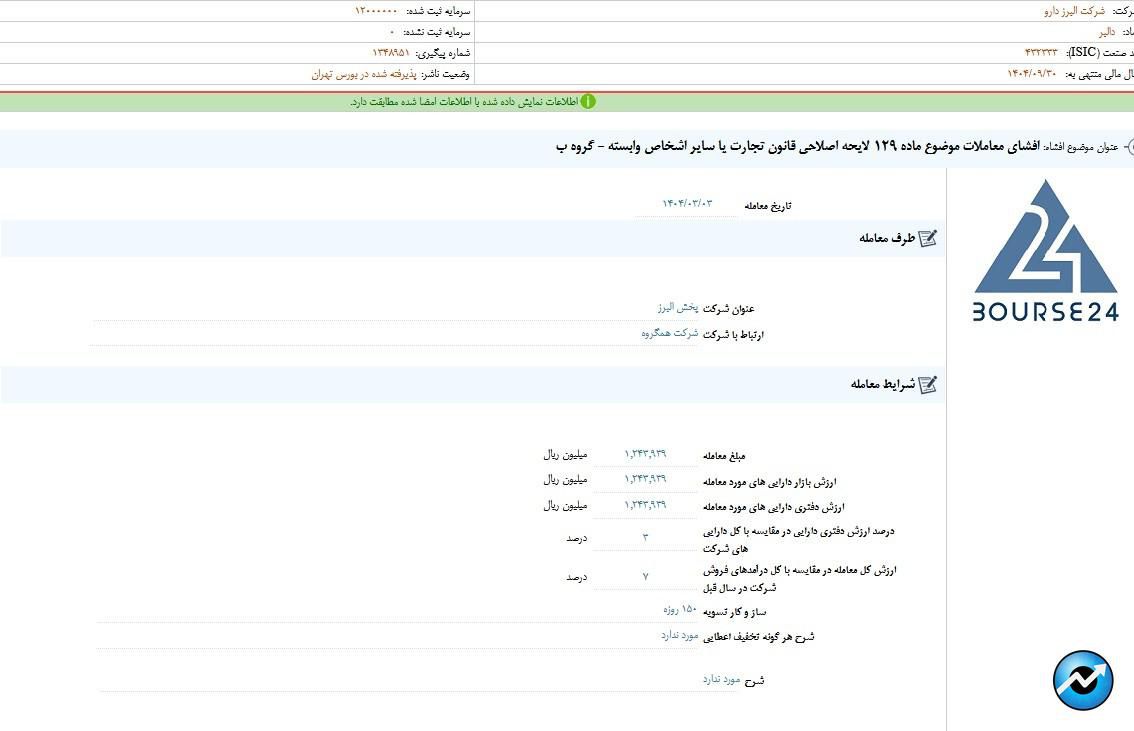Click the settlement term '۱۵۰ روزه'
This screenshot has height=731, width=1134.
pyautogui.click(x=680, y=610)
